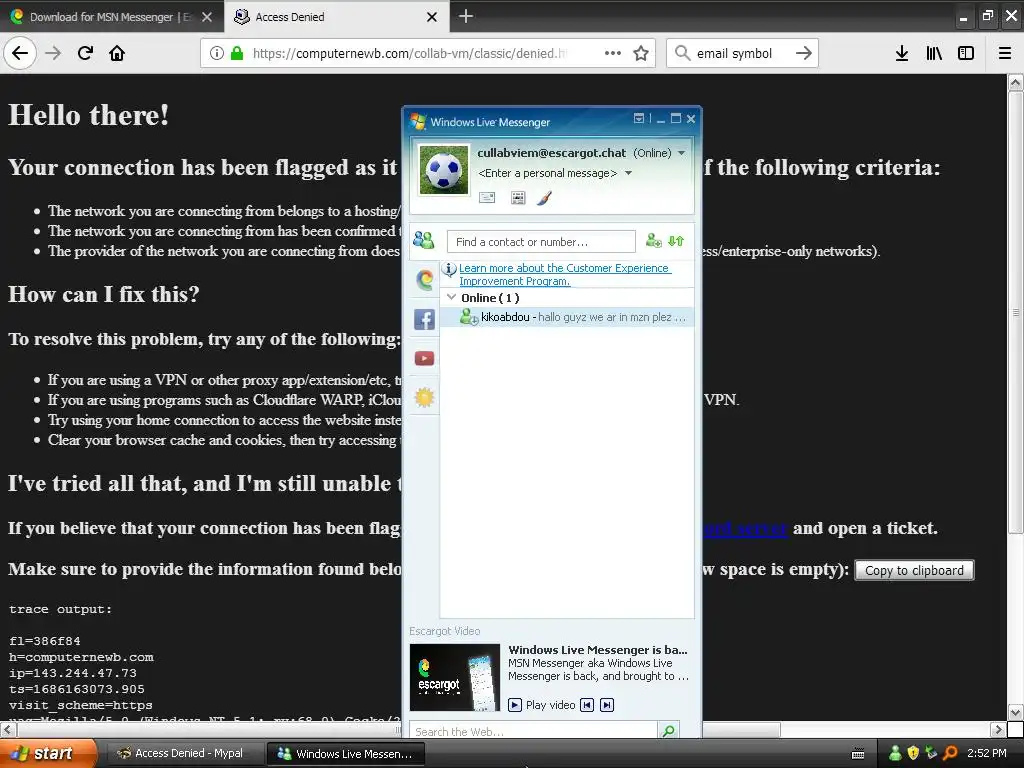Open the security shield tray icon
Screen dimensions: 1024x768
tap(913, 753)
